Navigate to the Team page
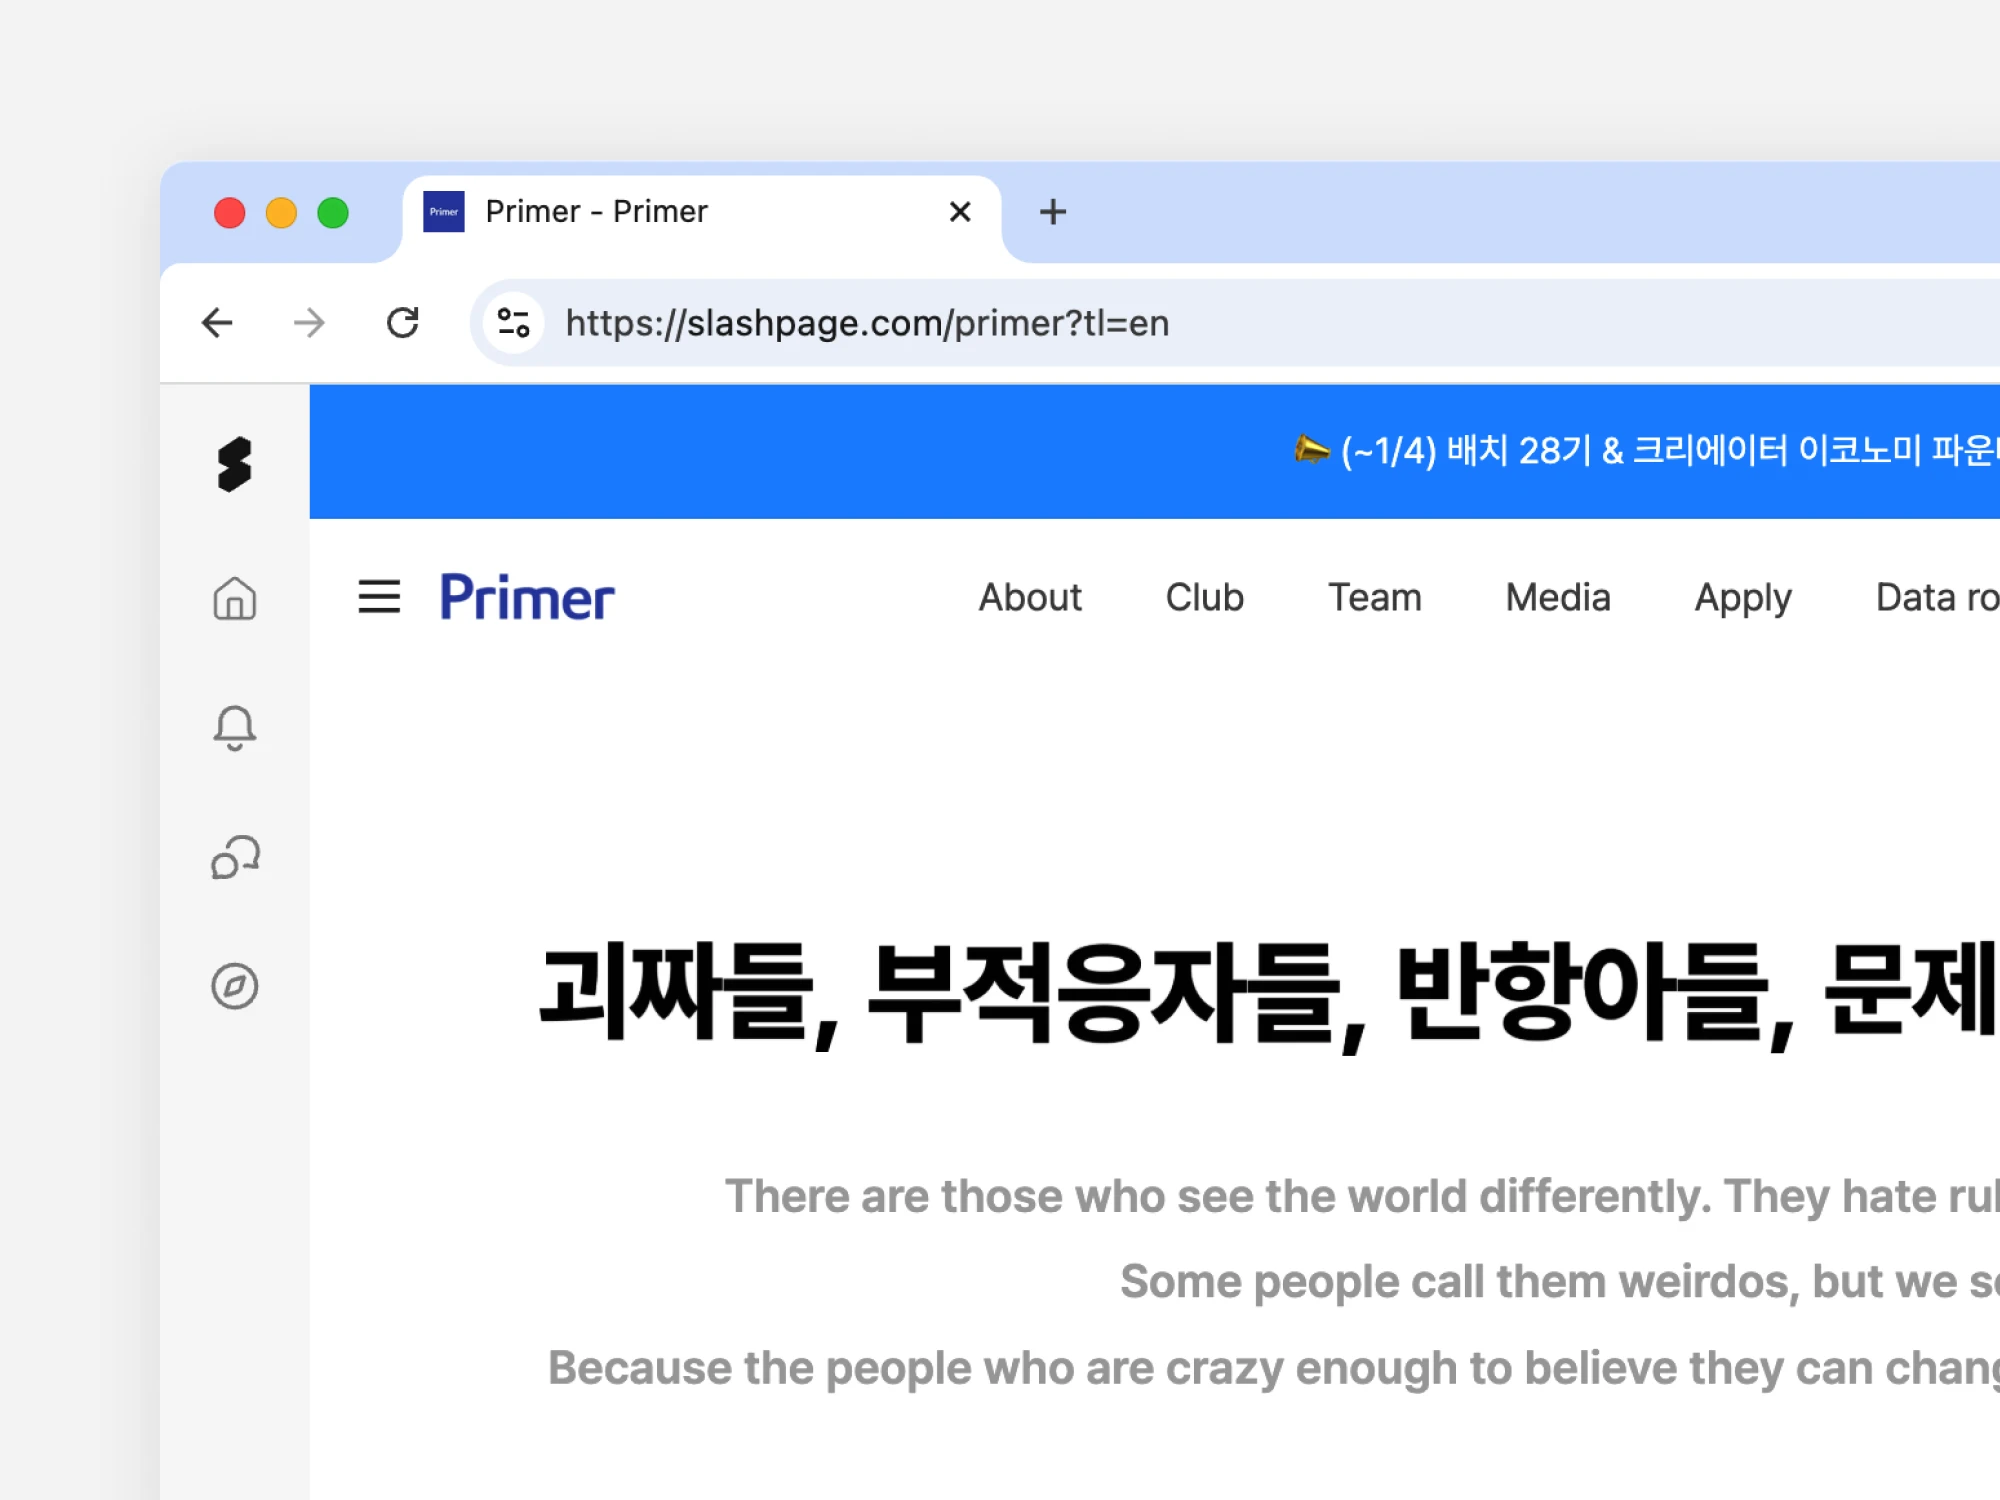This screenshot has height=1500, width=2000. point(1374,597)
